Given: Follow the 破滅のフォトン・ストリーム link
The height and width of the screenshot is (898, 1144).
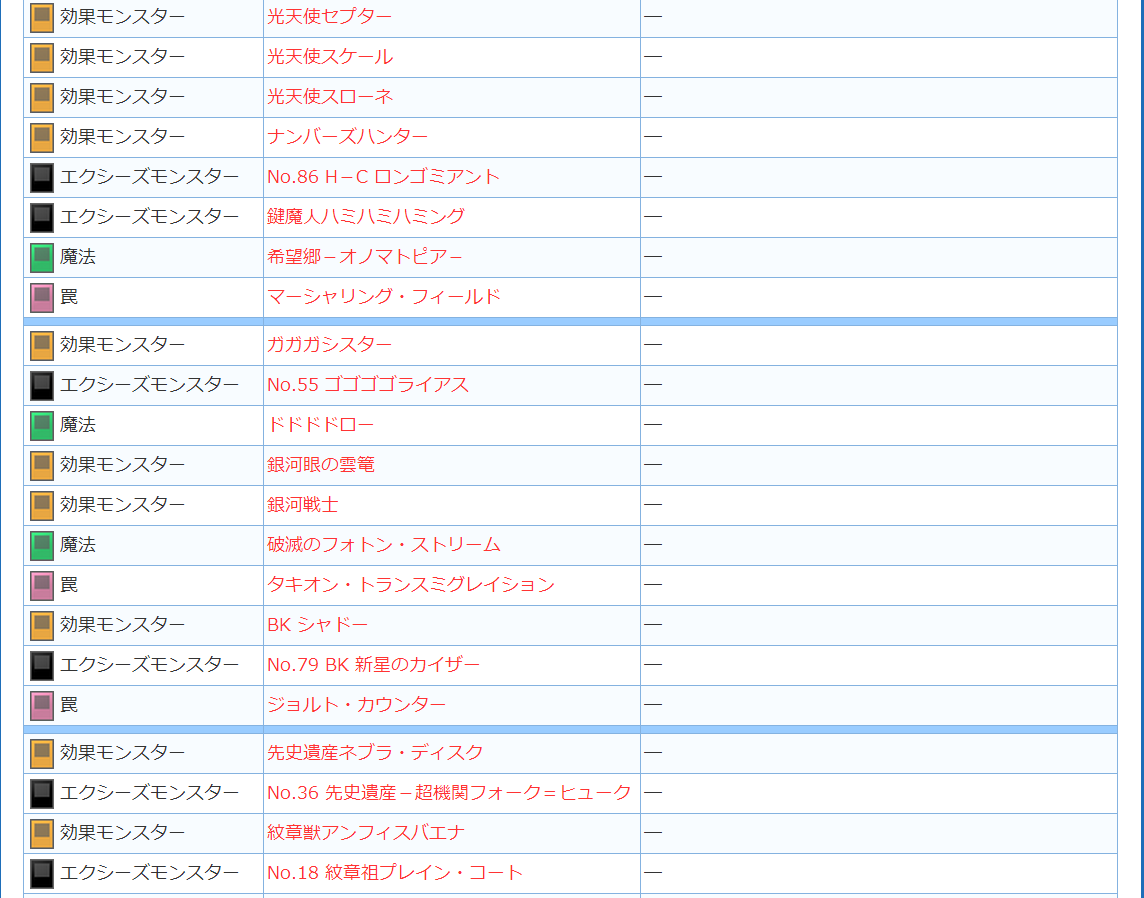Looking at the screenshot, I should click(384, 544).
